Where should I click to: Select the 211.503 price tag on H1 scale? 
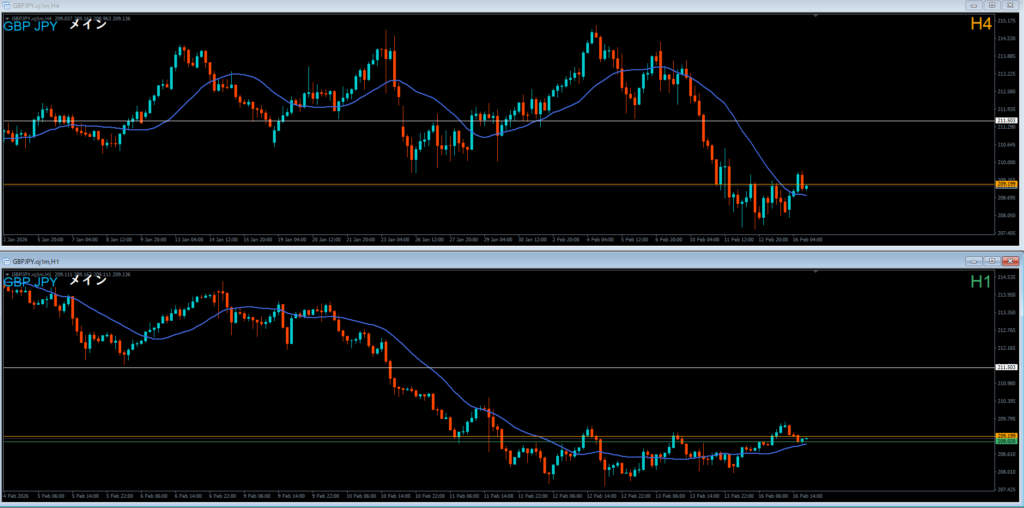pos(1006,368)
